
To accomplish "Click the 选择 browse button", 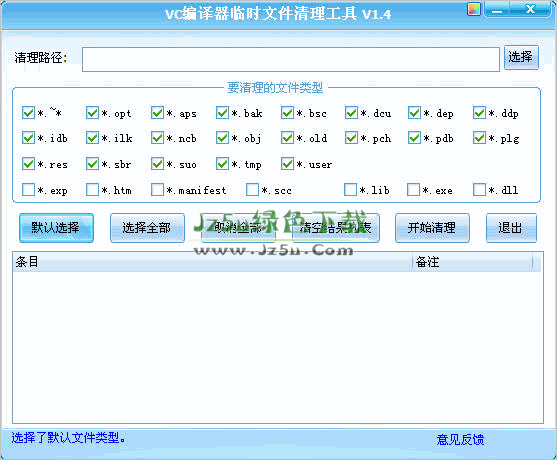I will [x=521, y=58].
